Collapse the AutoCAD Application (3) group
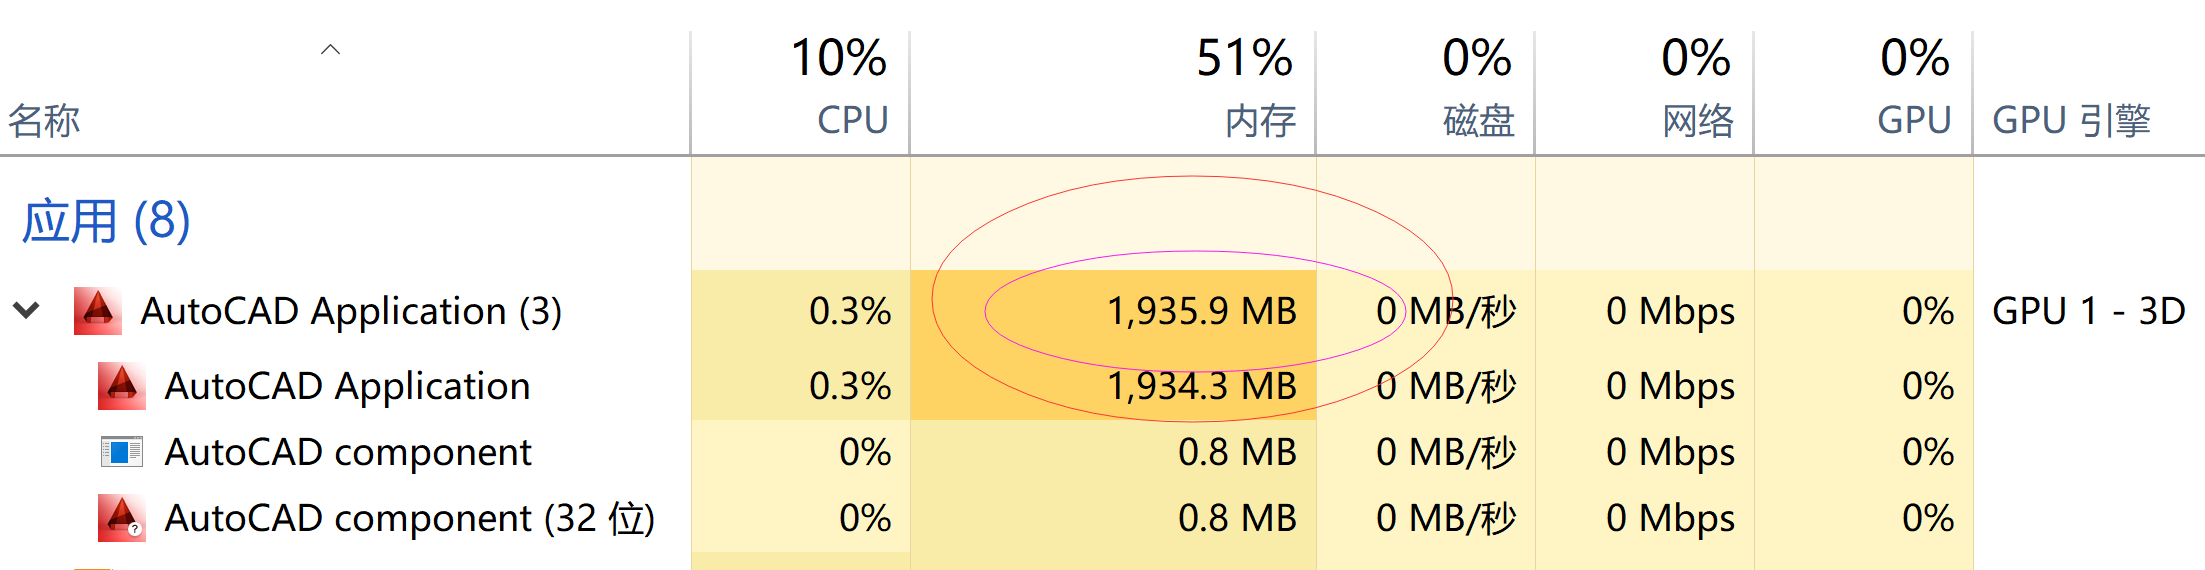 (x=27, y=310)
